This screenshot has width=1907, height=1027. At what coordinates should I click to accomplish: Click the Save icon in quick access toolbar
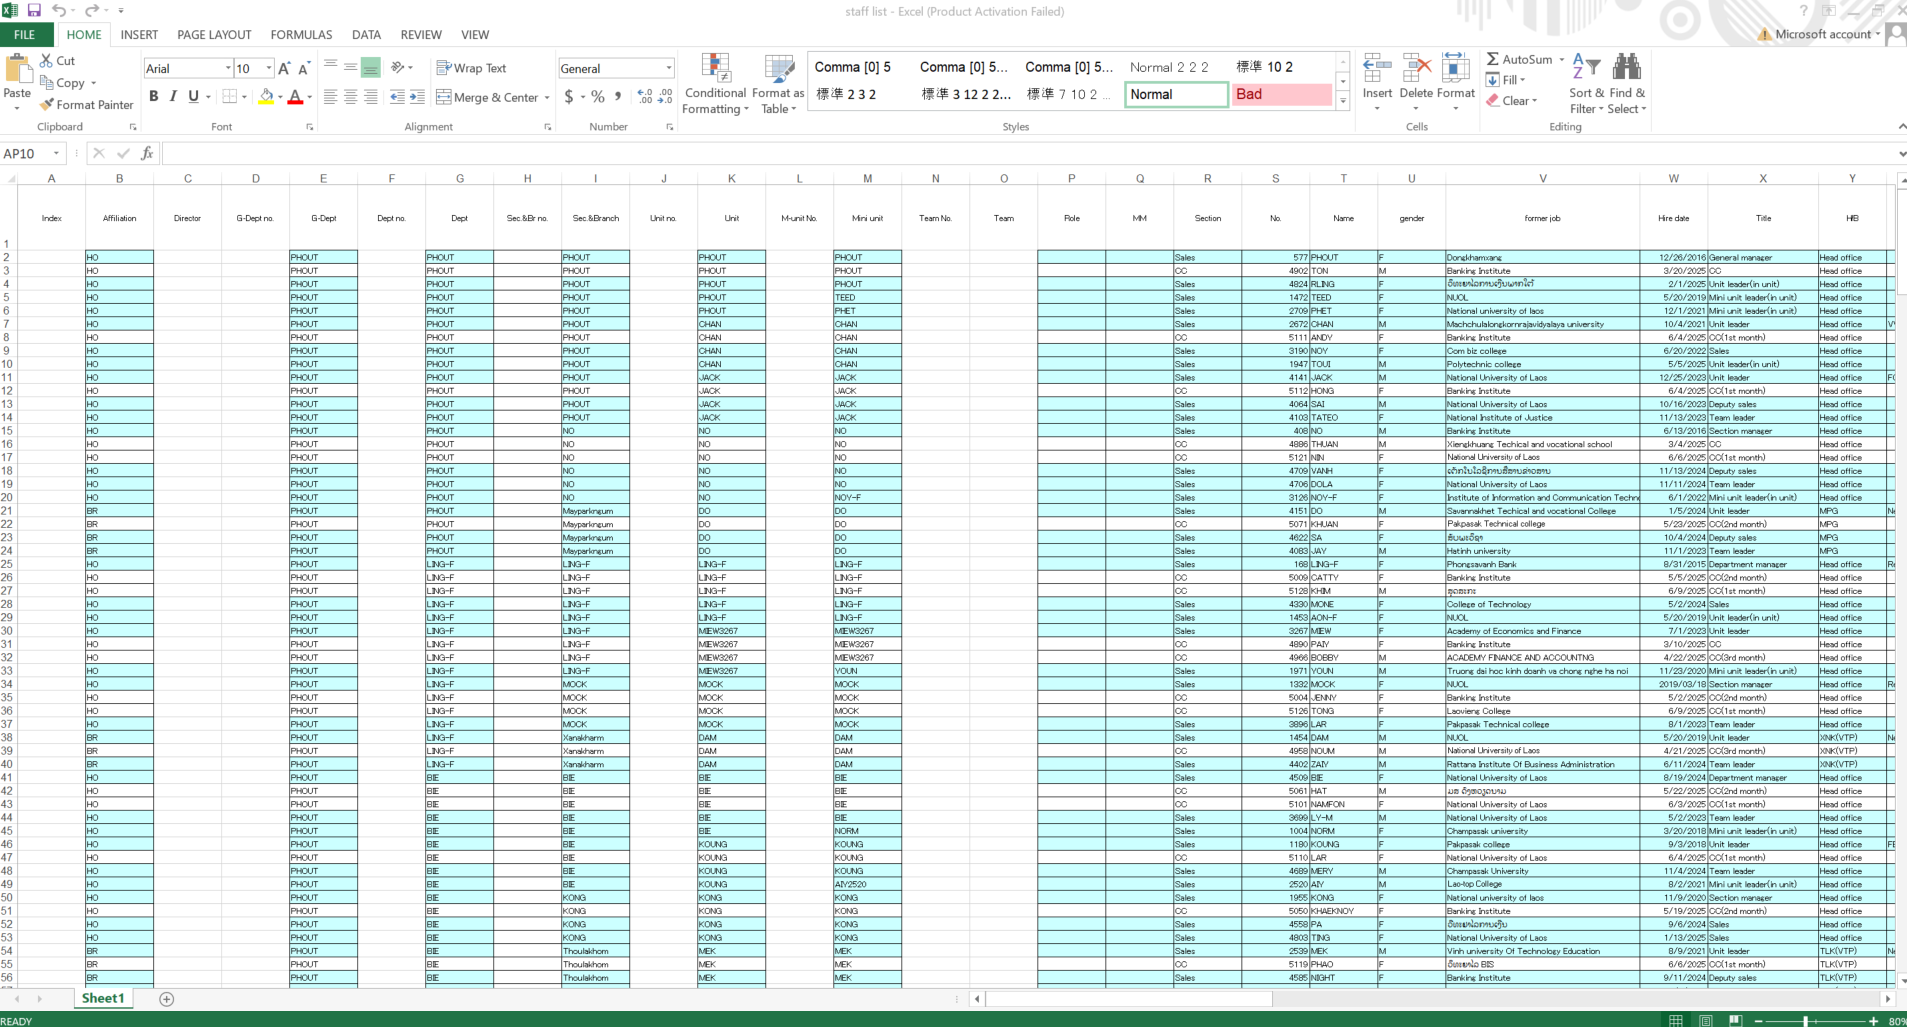[34, 11]
